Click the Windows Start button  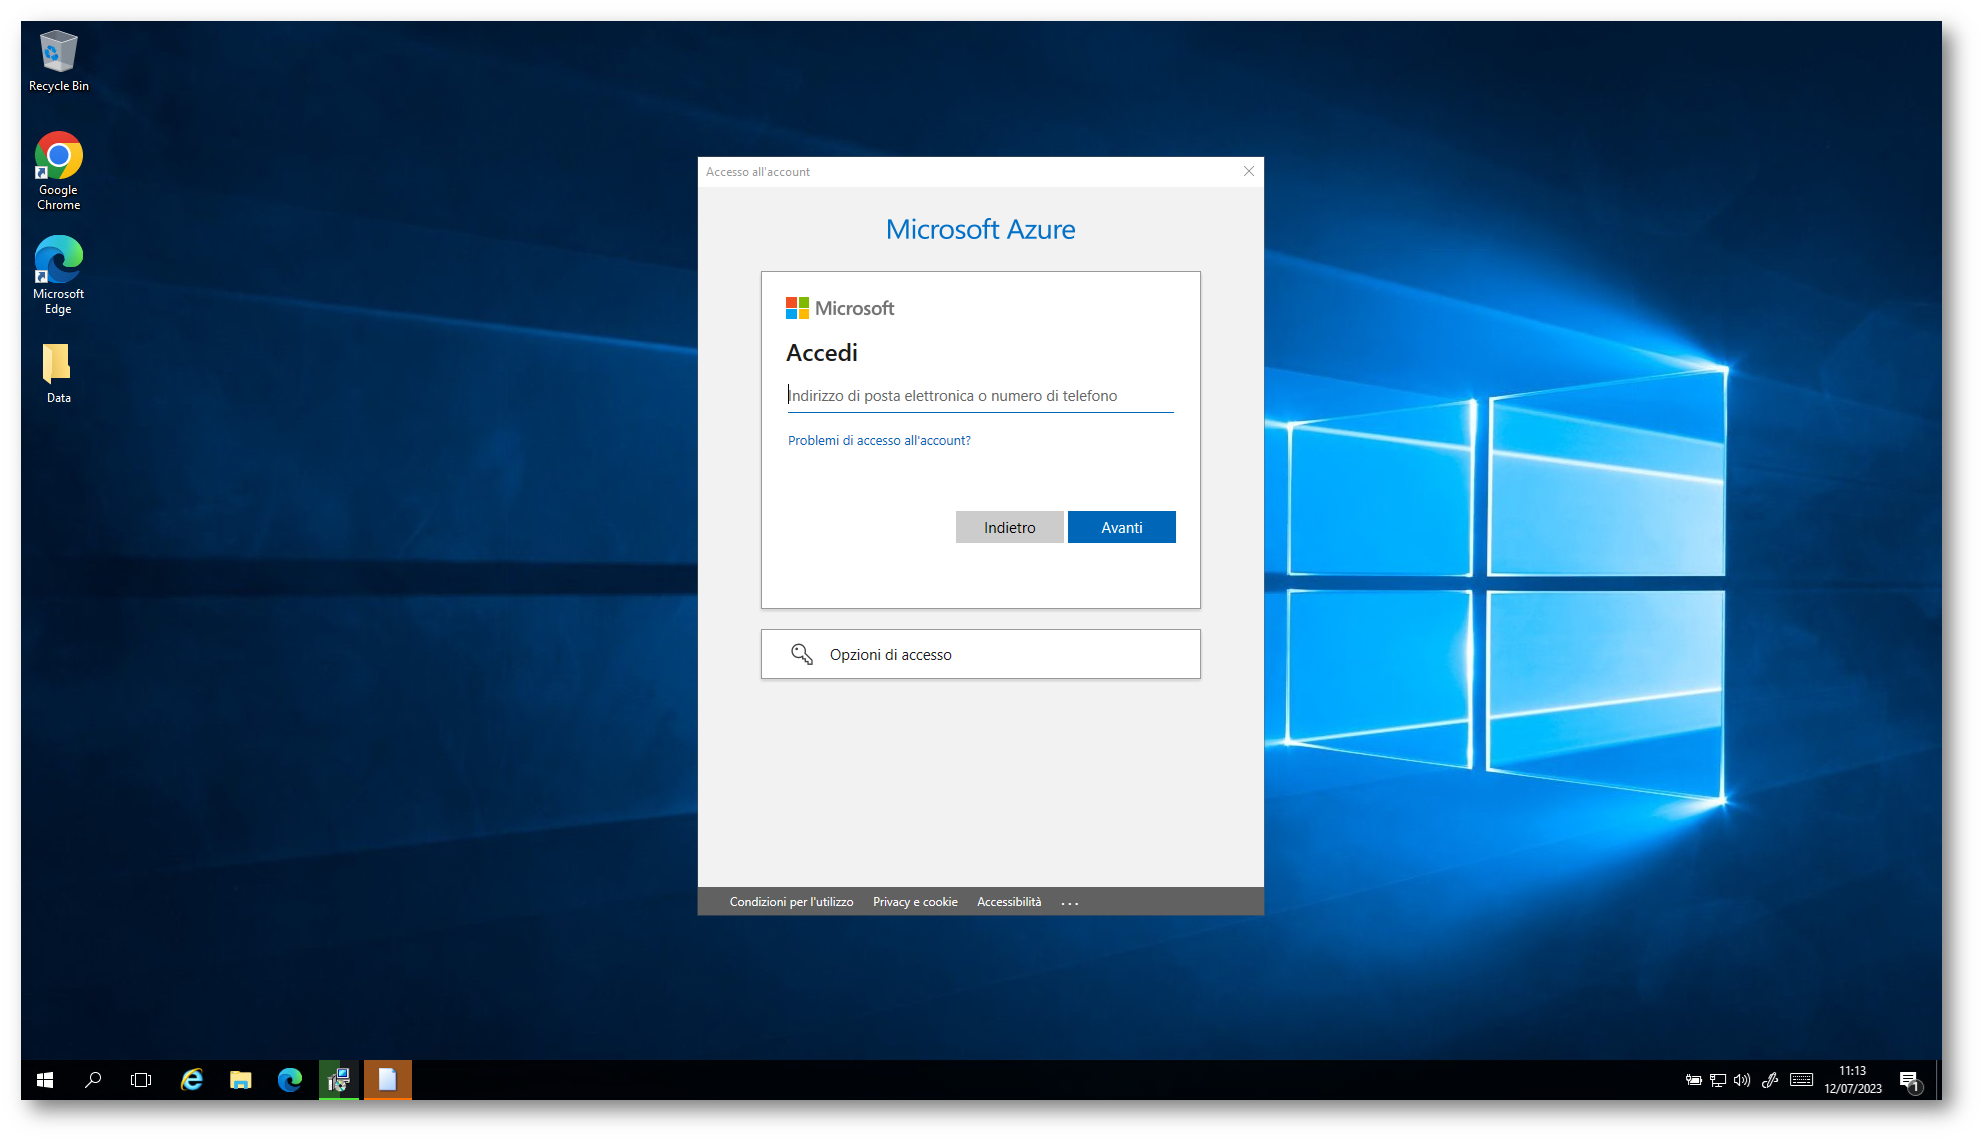45,1080
